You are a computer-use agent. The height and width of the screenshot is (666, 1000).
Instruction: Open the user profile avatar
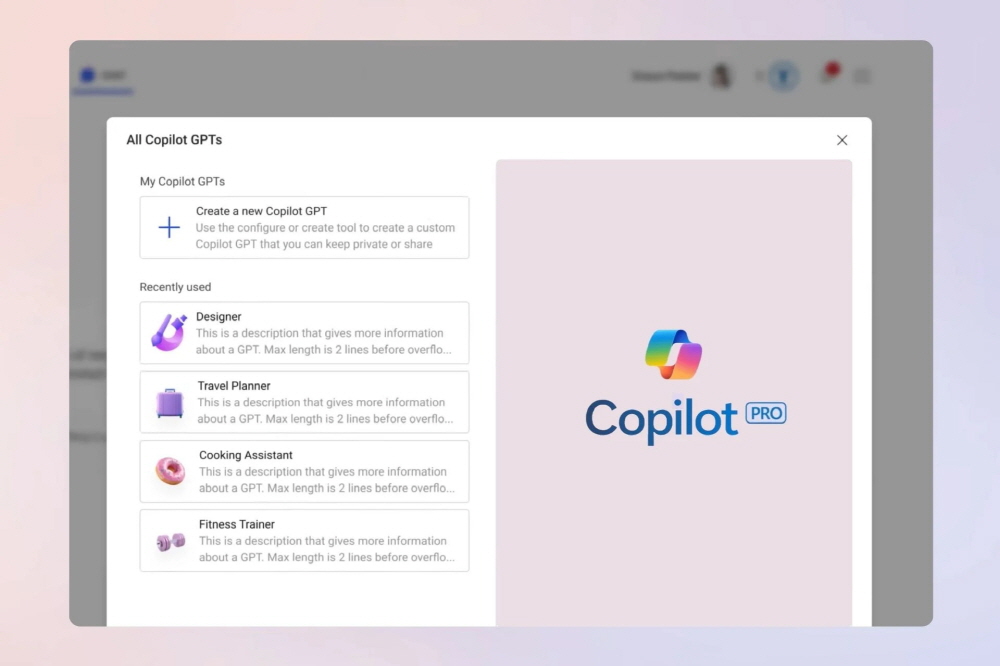coord(720,76)
